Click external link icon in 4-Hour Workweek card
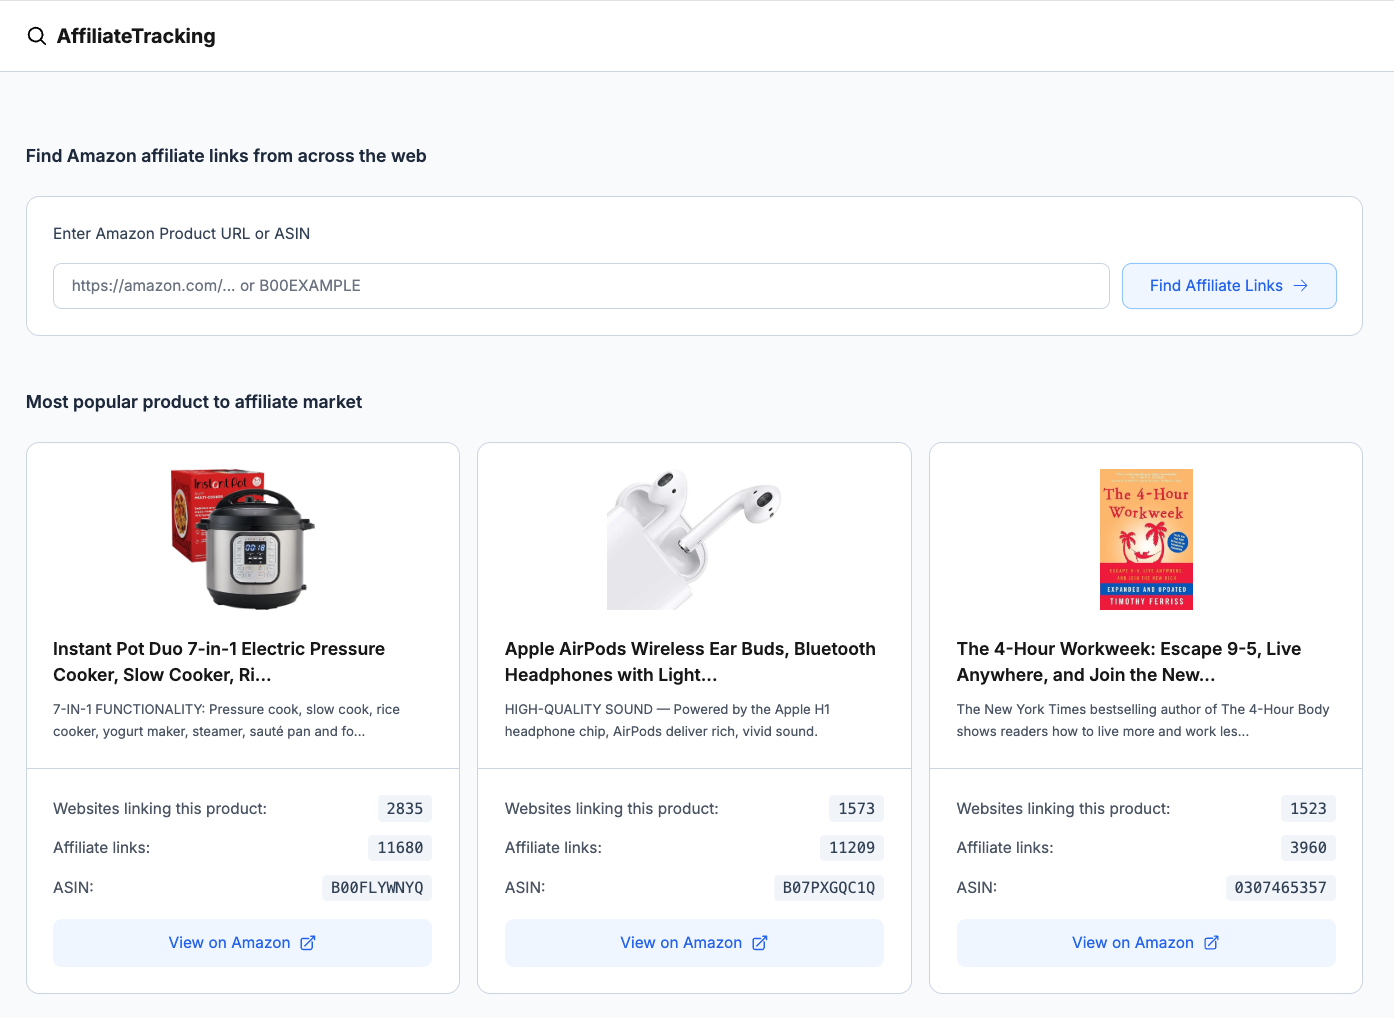 click(1212, 943)
